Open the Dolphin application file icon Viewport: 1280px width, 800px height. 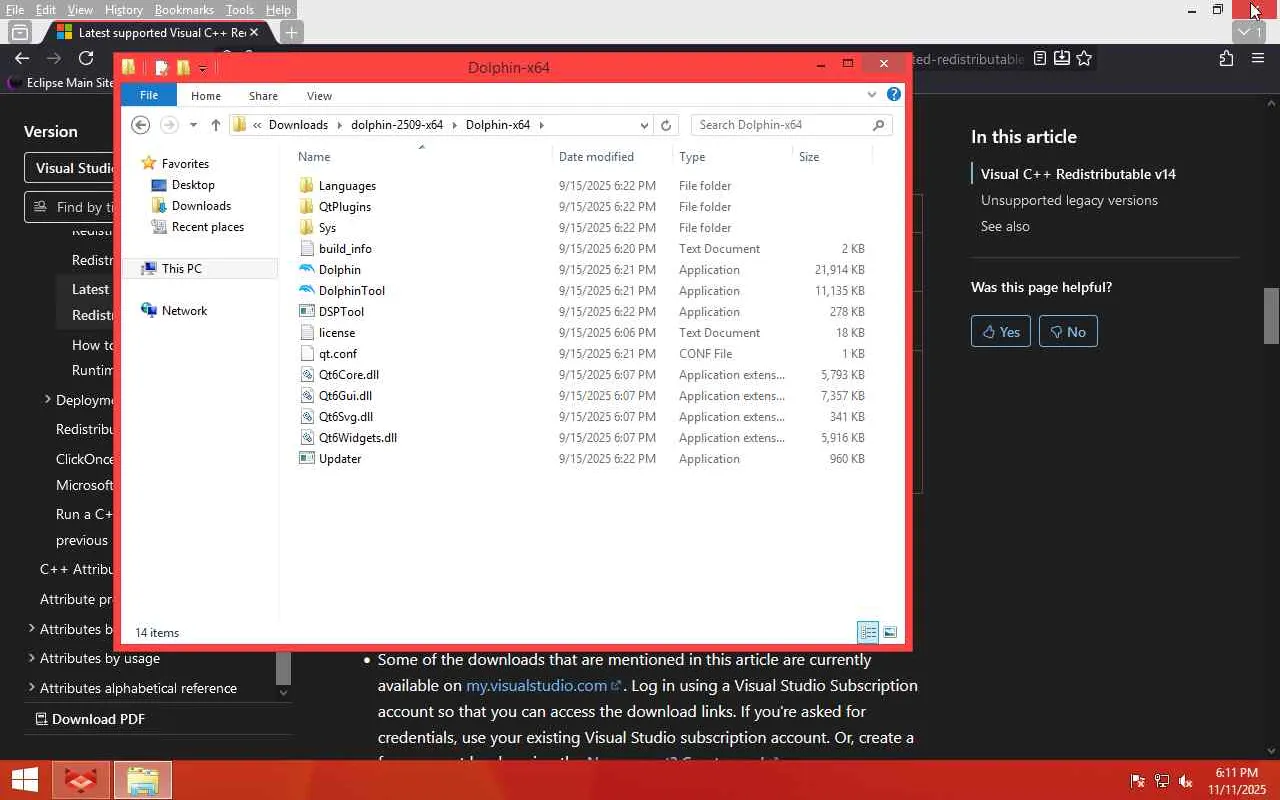tap(307, 270)
